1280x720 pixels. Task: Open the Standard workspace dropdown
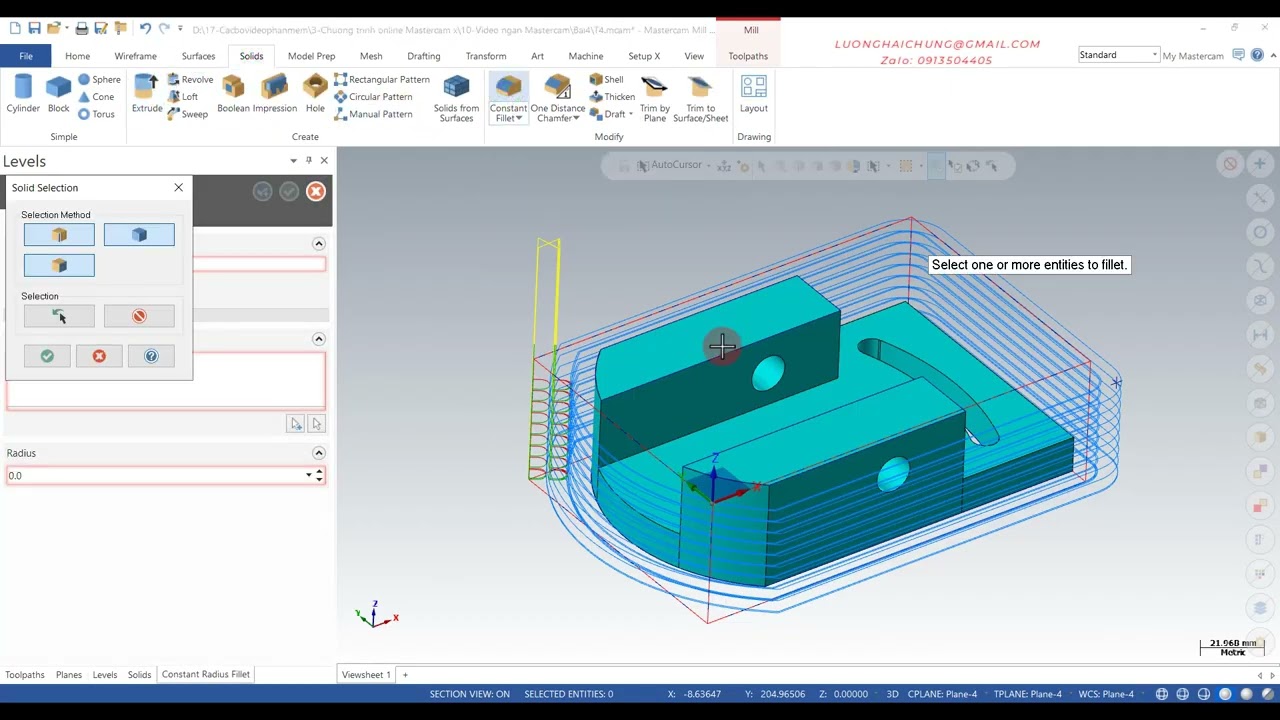(1155, 55)
